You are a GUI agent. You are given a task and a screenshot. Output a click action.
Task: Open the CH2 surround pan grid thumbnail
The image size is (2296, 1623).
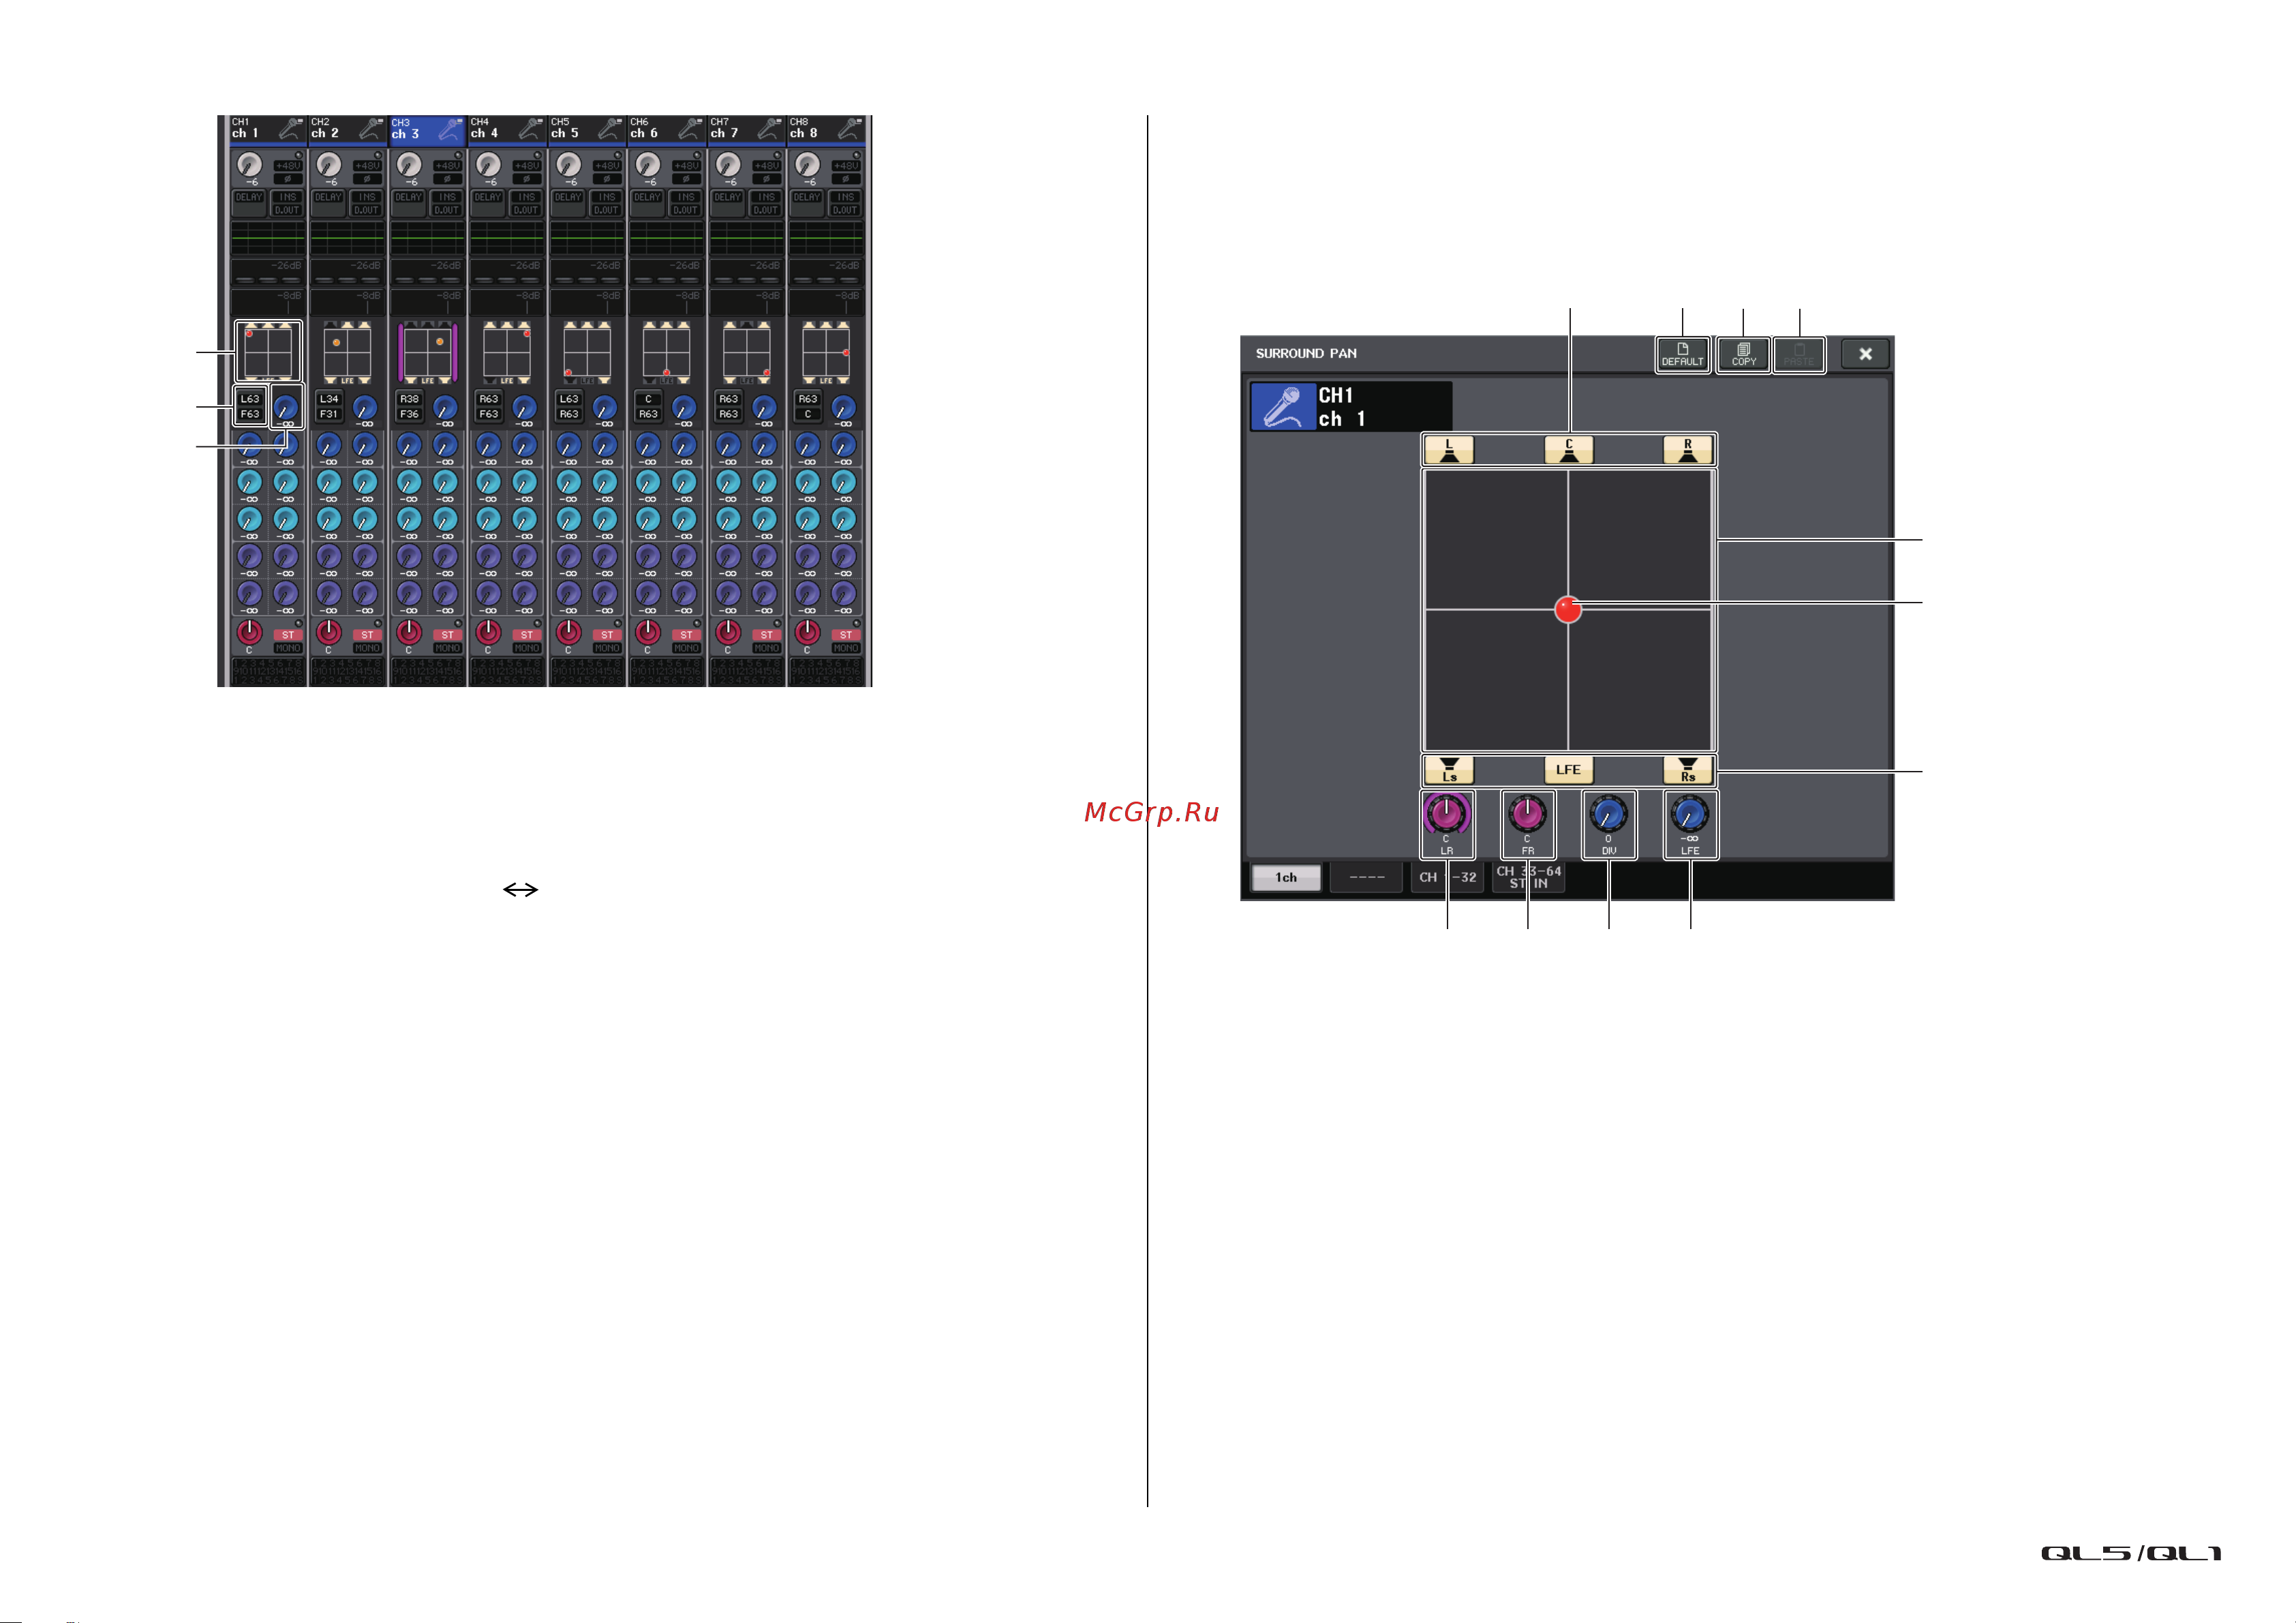pyautogui.click(x=347, y=352)
